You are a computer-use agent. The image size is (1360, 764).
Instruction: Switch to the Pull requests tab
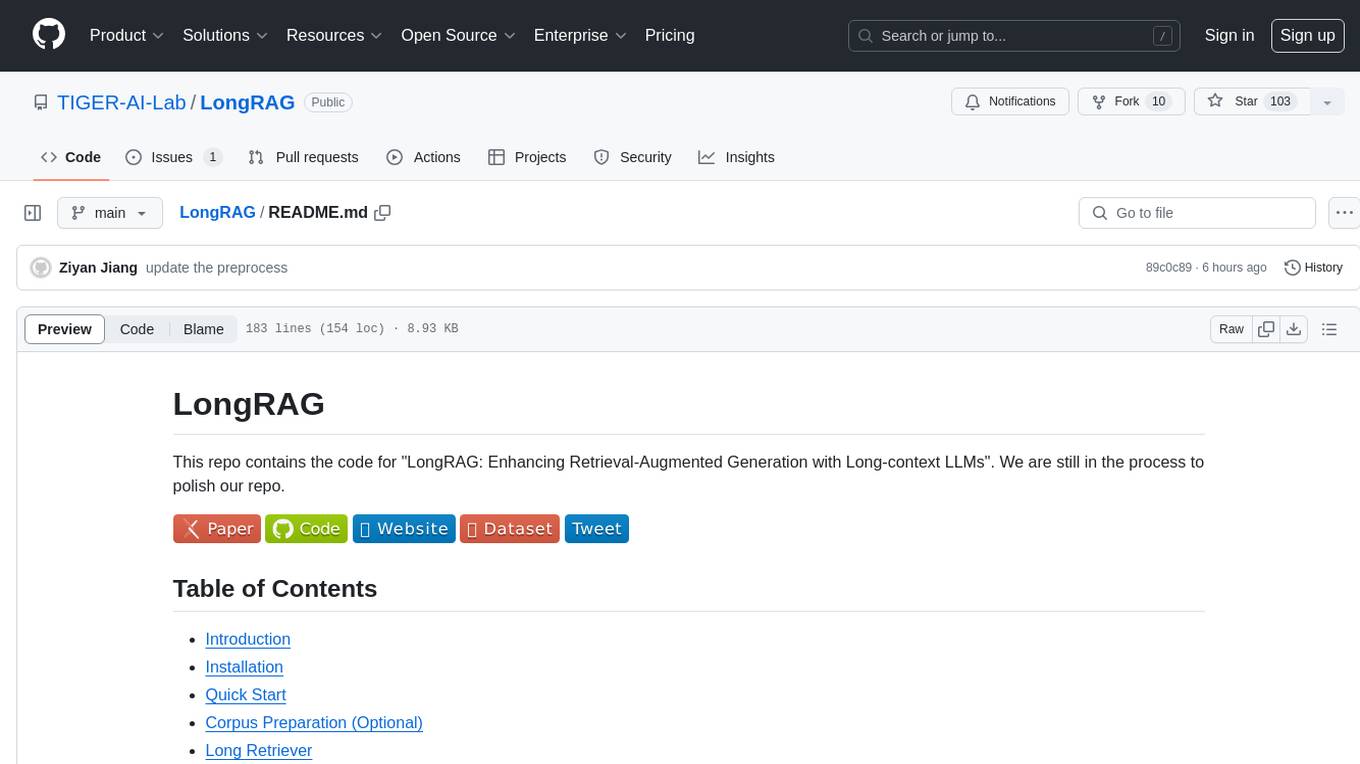(x=303, y=157)
